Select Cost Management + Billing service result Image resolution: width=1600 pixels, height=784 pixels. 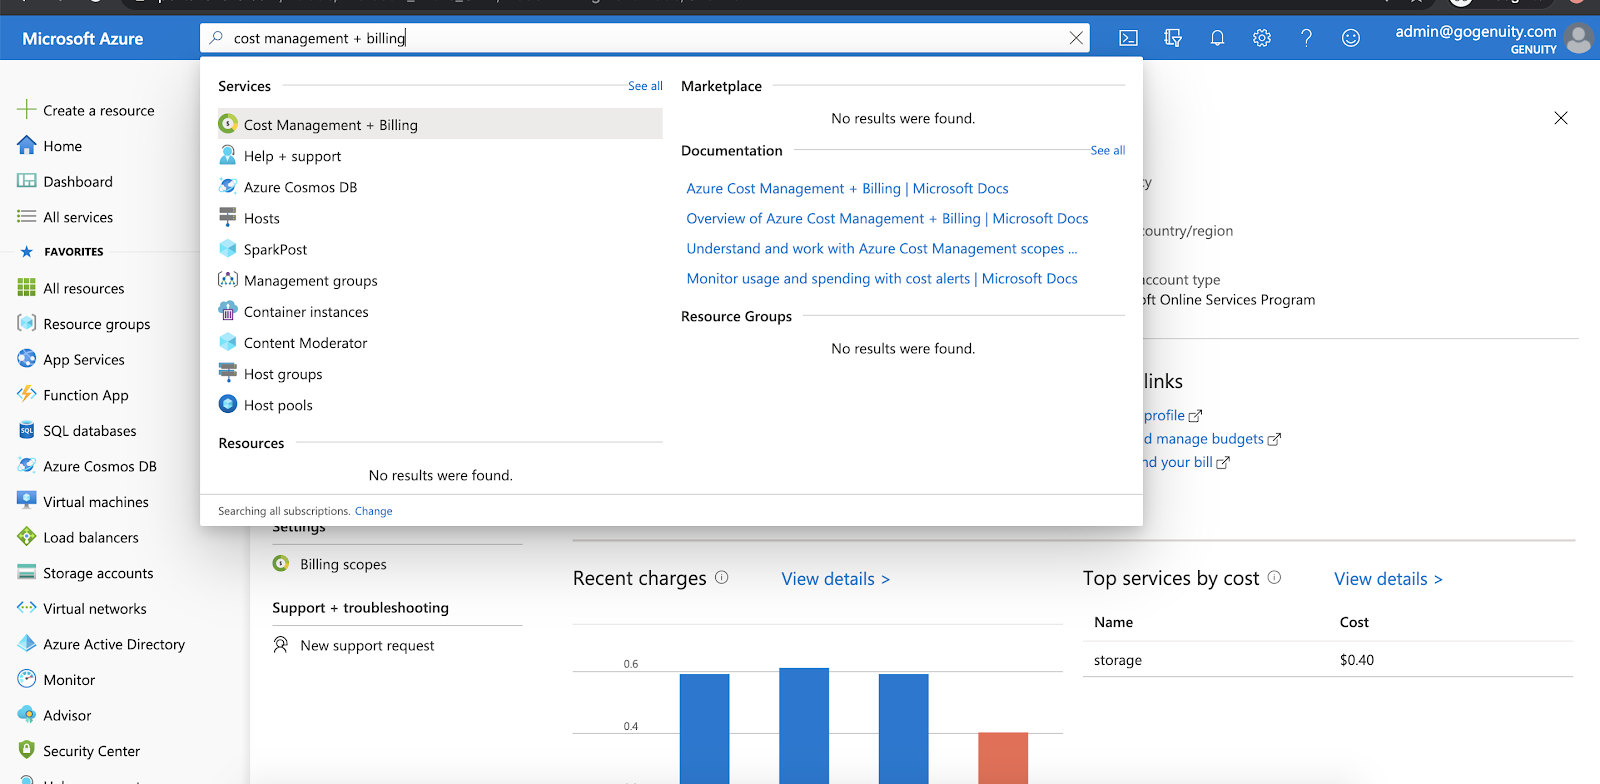tap(440, 124)
